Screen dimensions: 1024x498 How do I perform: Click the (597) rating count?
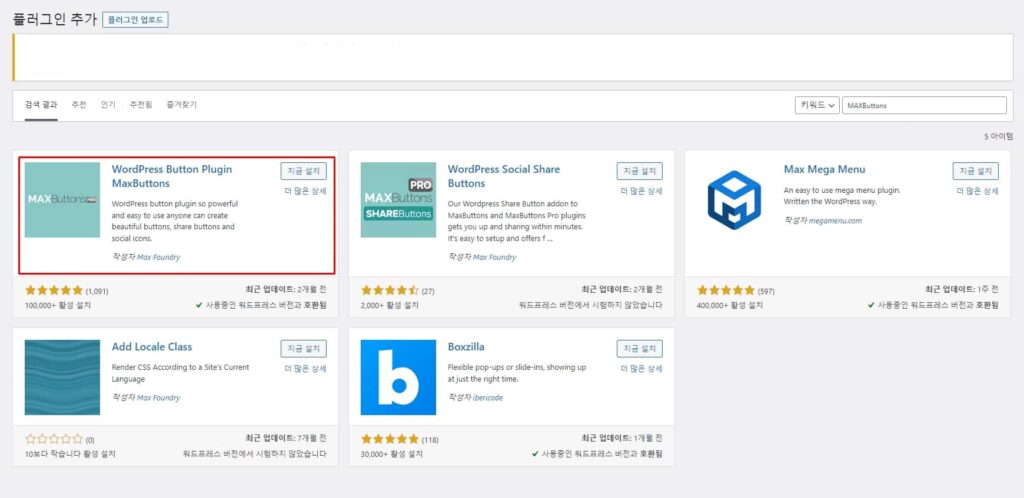click(766, 291)
